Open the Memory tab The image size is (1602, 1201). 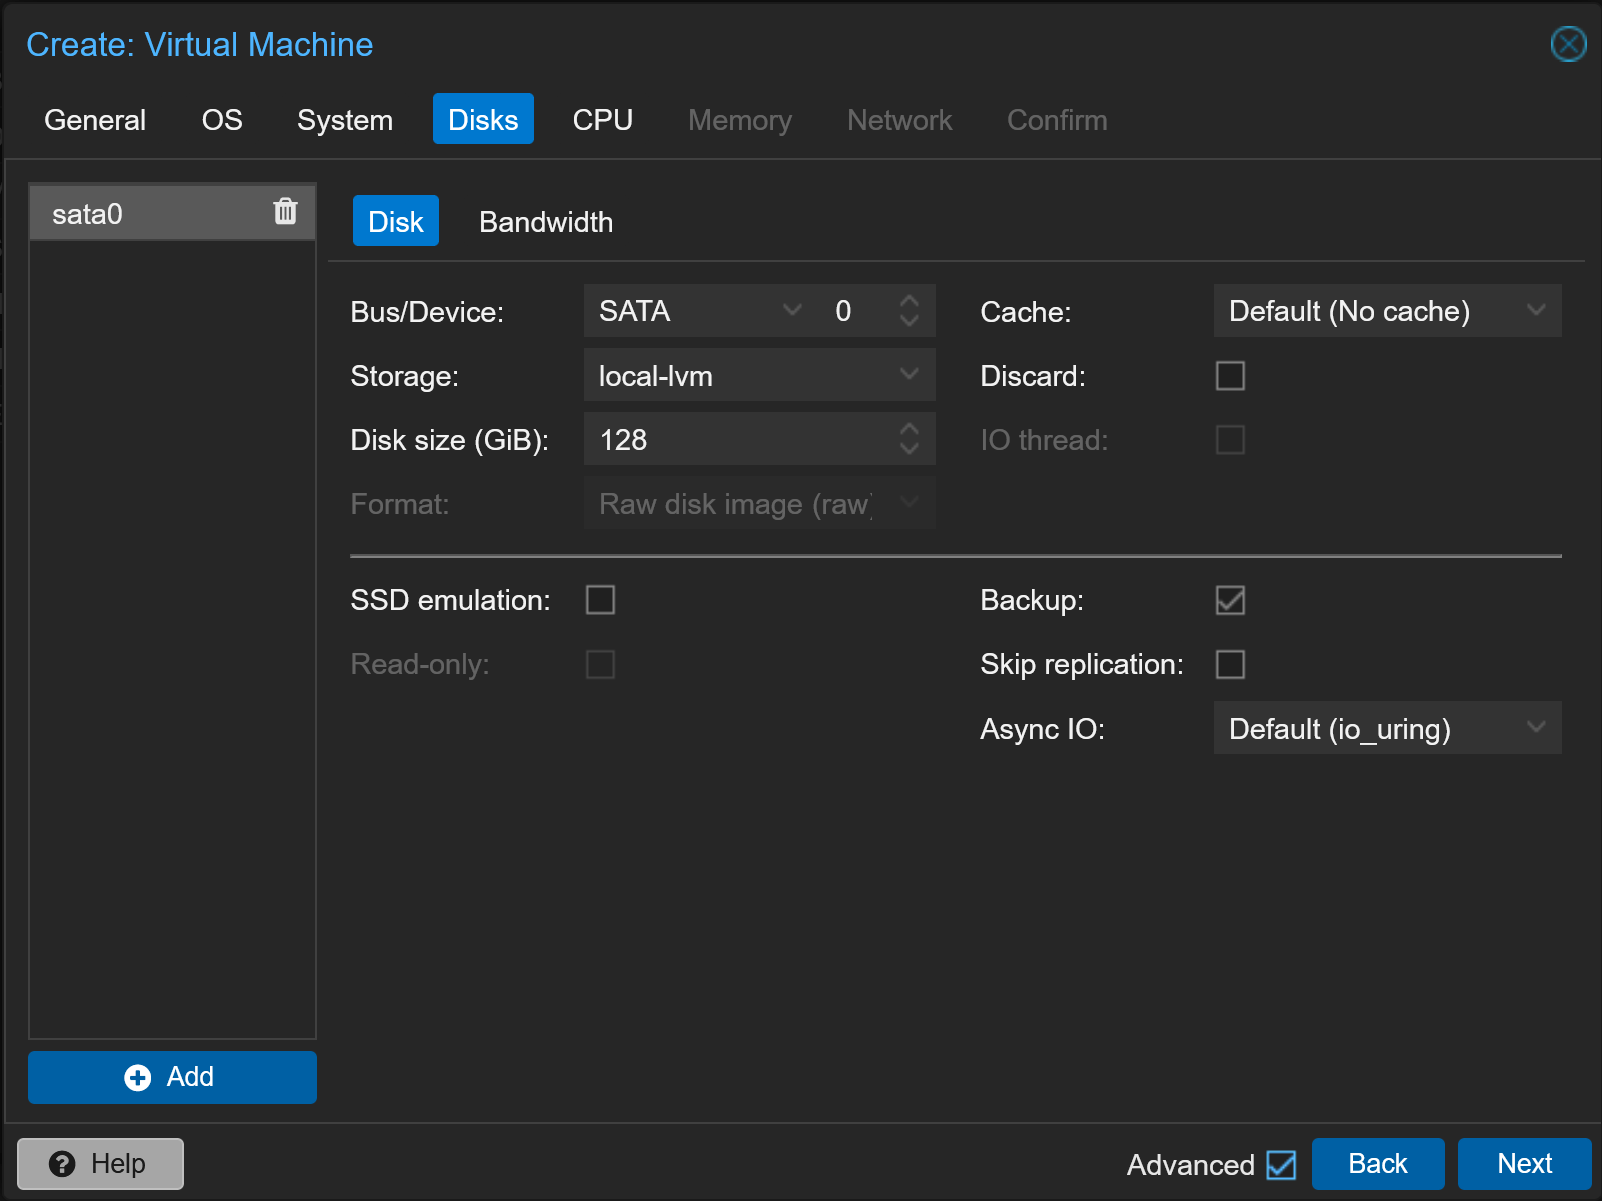pos(740,120)
